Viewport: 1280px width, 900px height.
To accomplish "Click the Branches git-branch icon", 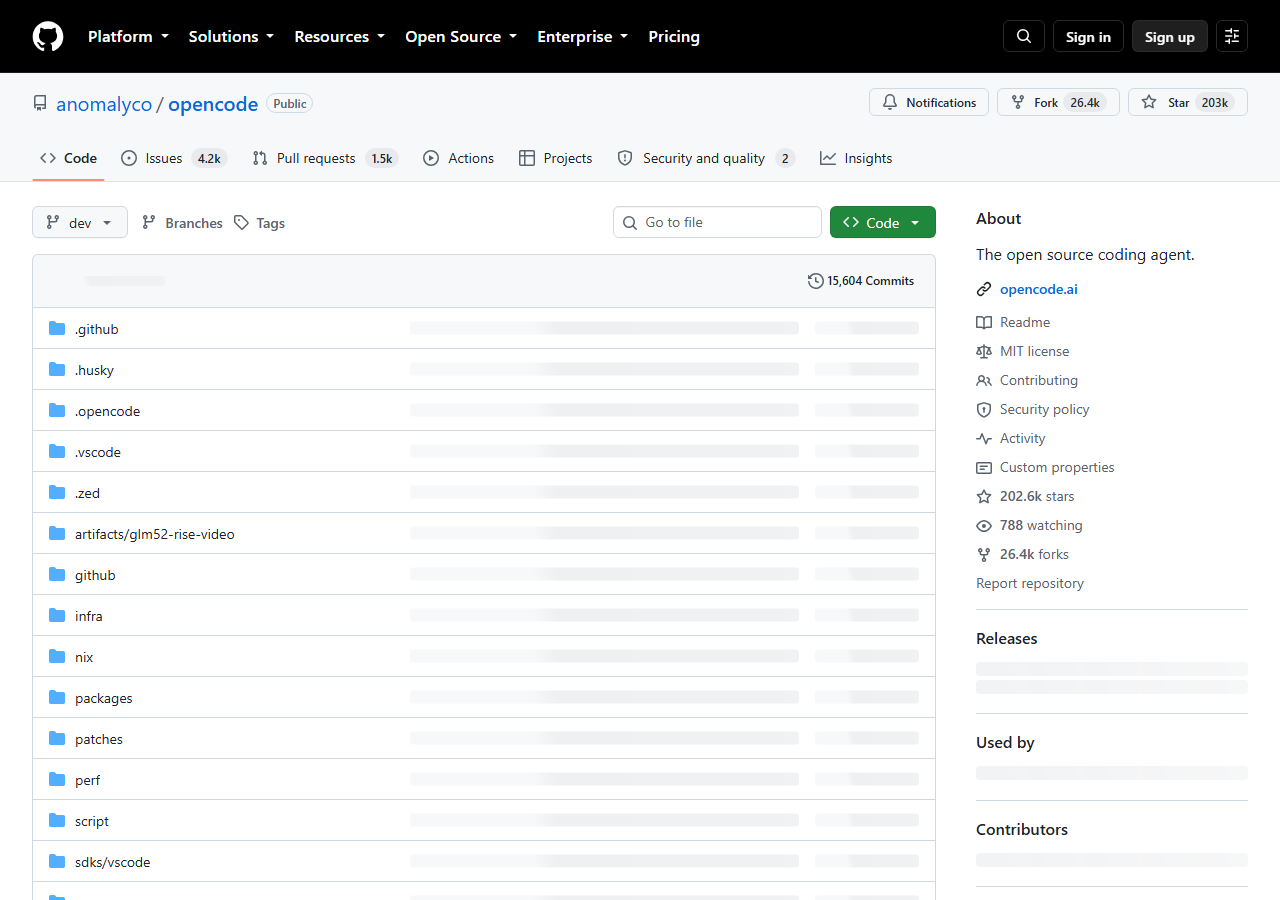I will (149, 223).
